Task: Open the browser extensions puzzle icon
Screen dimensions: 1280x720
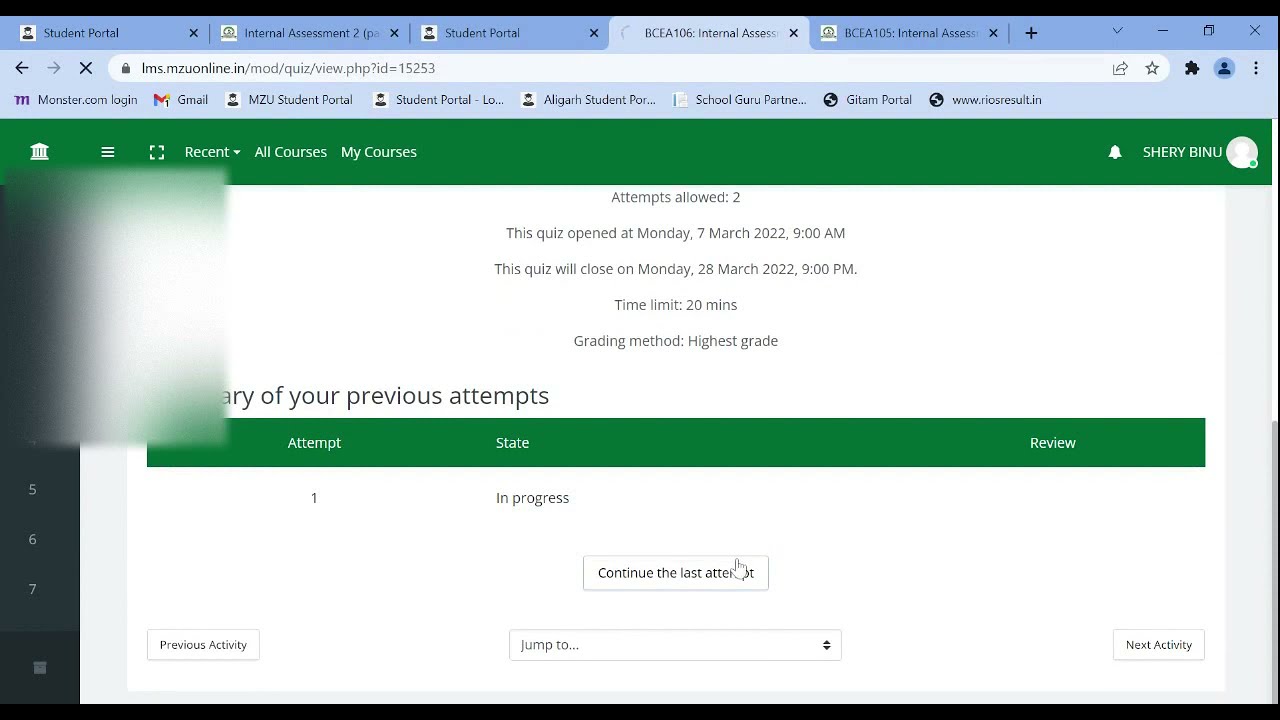Action: pos(1192,68)
